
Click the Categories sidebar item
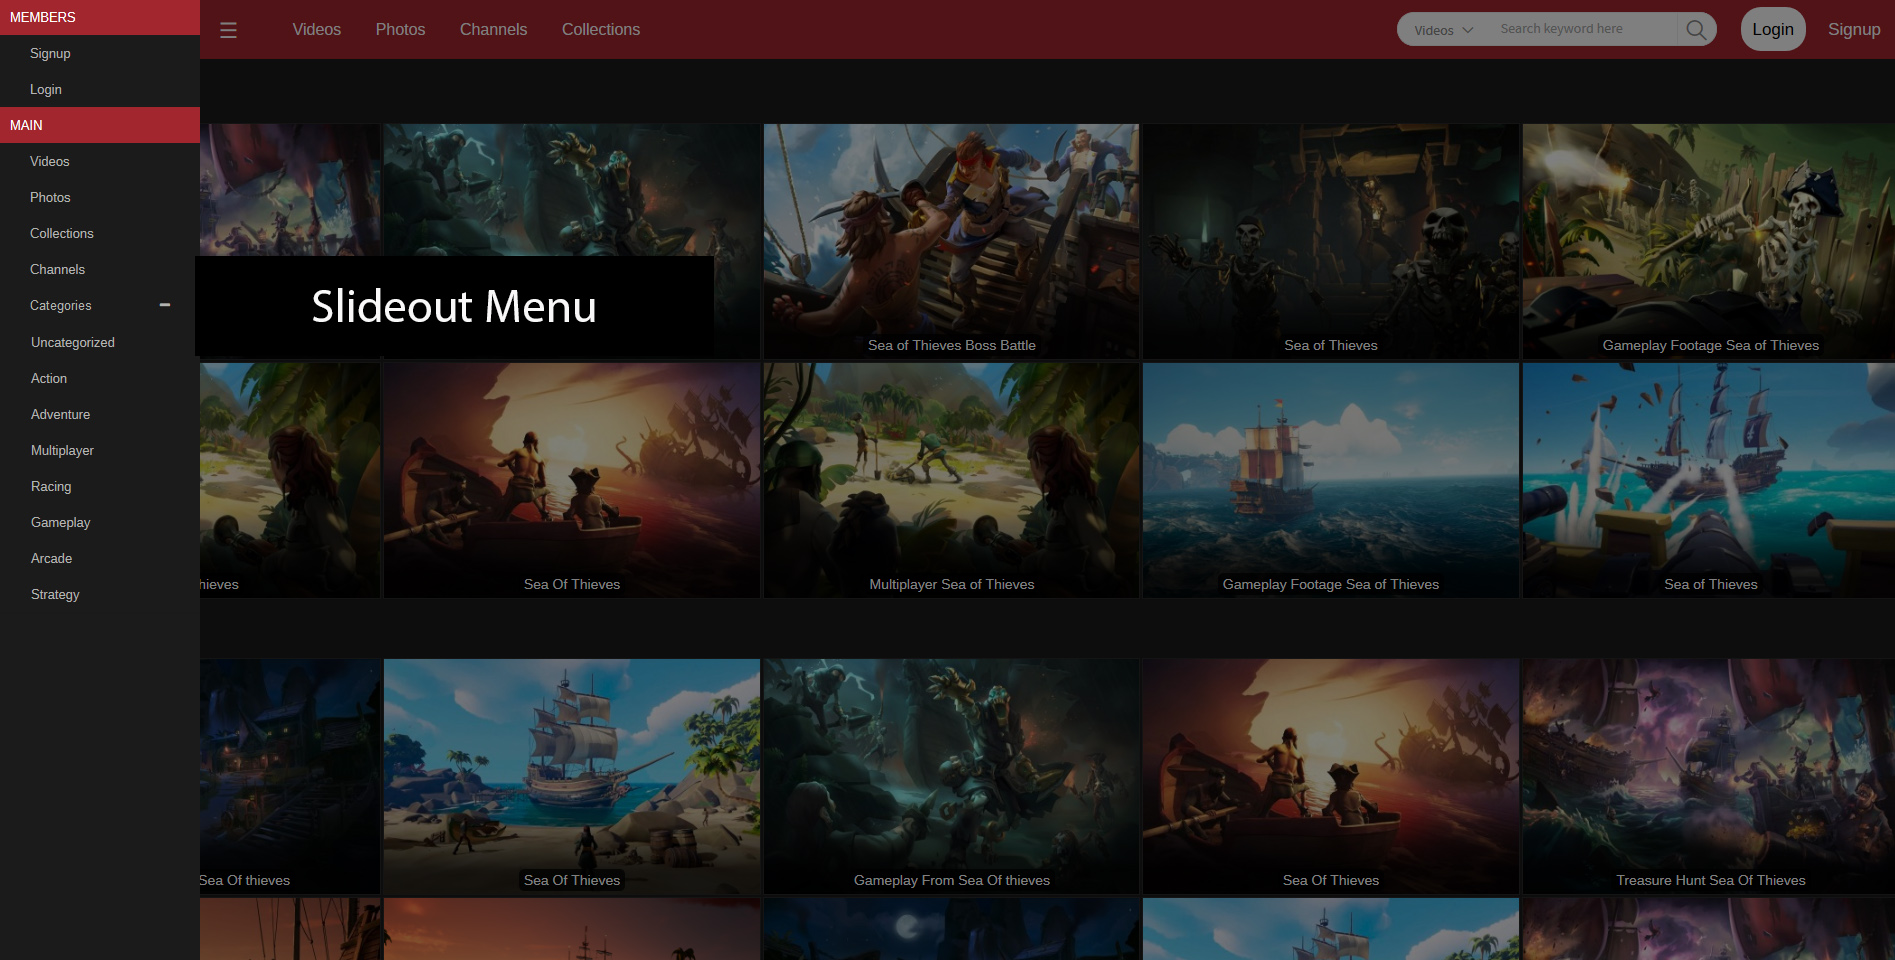[x=100, y=305]
